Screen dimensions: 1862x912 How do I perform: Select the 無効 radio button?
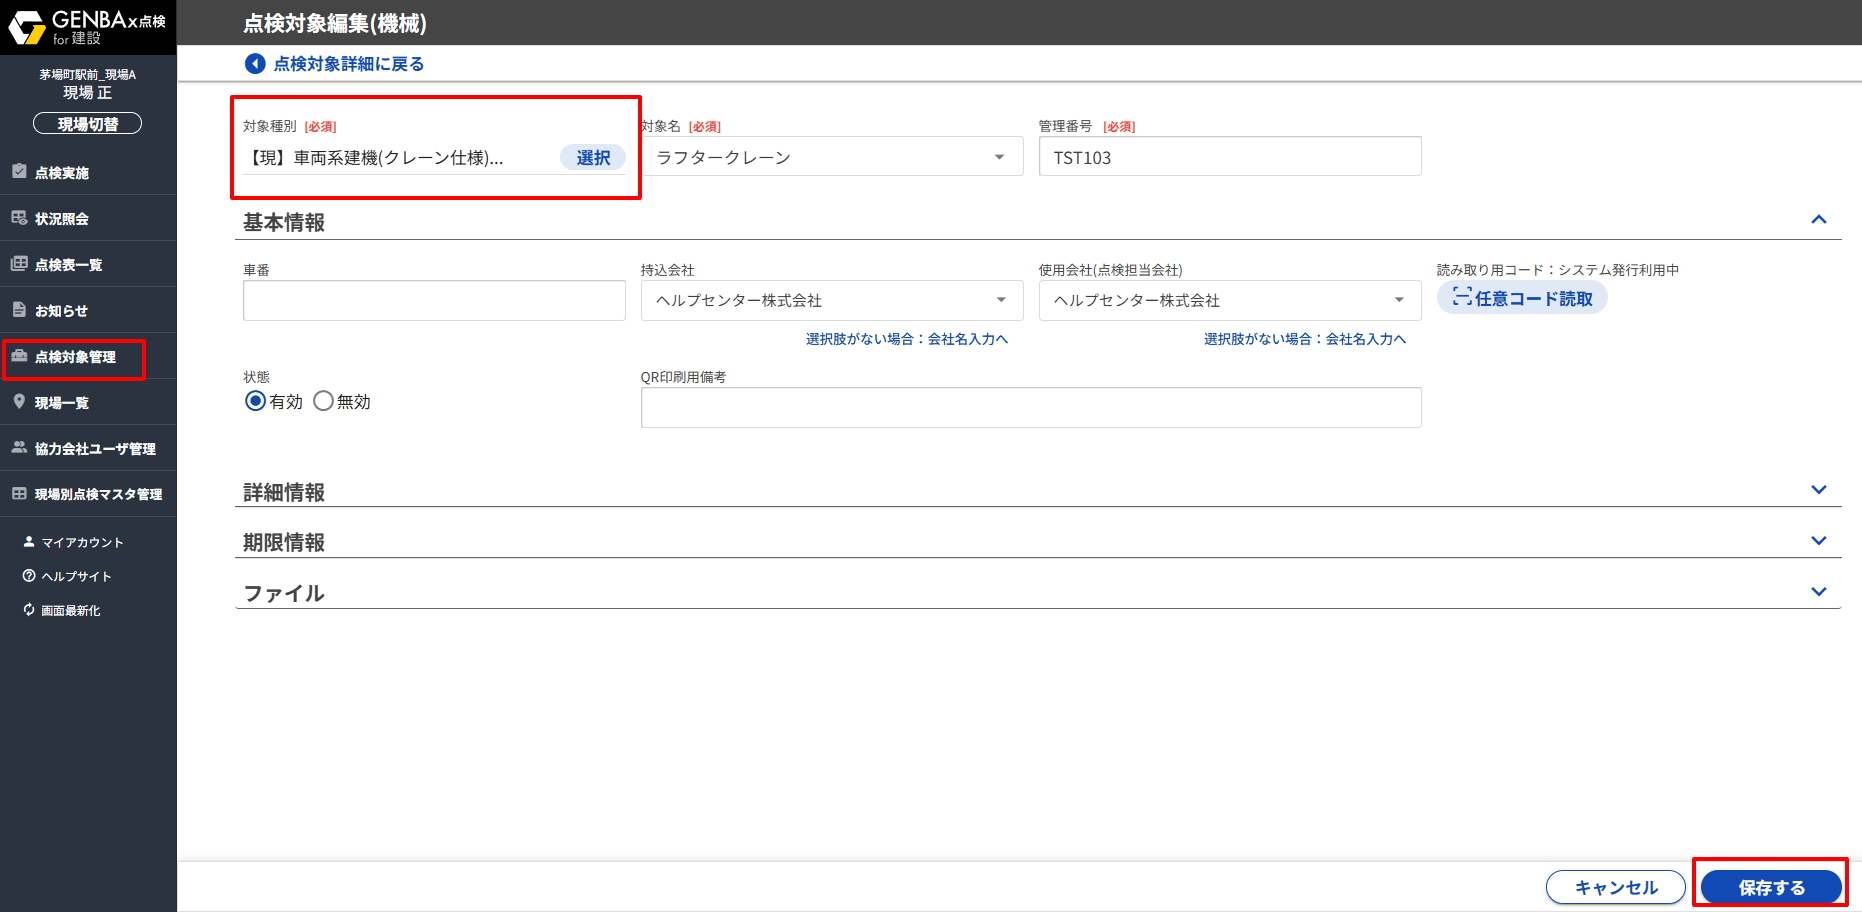323,401
